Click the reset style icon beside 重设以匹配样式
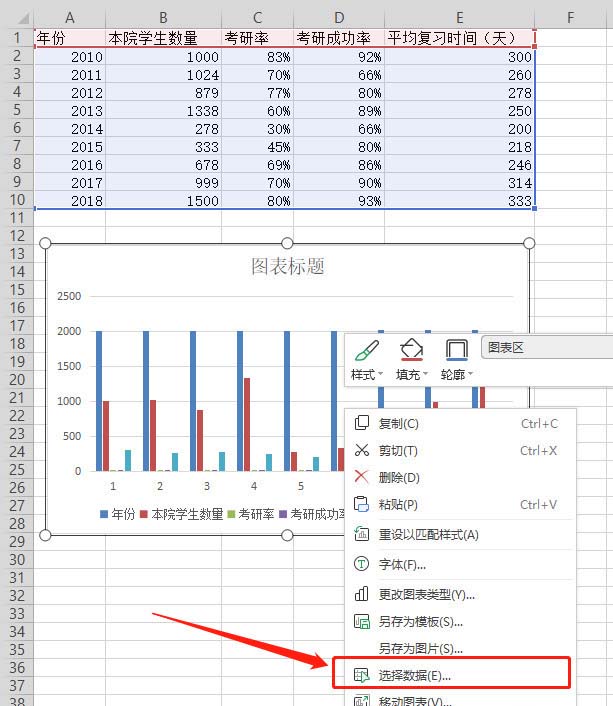The height and width of the screenshot is (706, 613). pyautogui.click(x=362, y=534)
